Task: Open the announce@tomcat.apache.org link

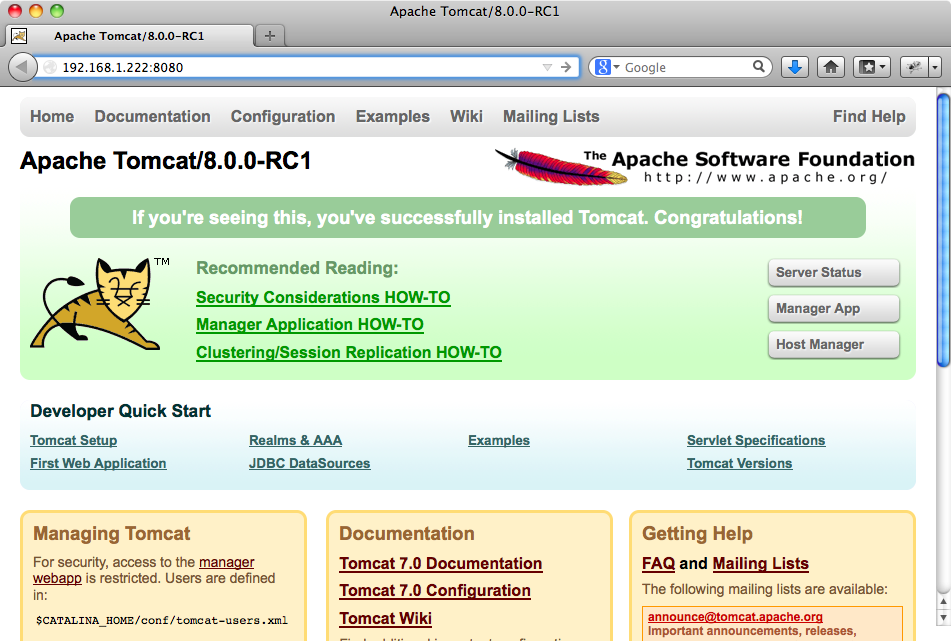Action: tap(735, 617)
